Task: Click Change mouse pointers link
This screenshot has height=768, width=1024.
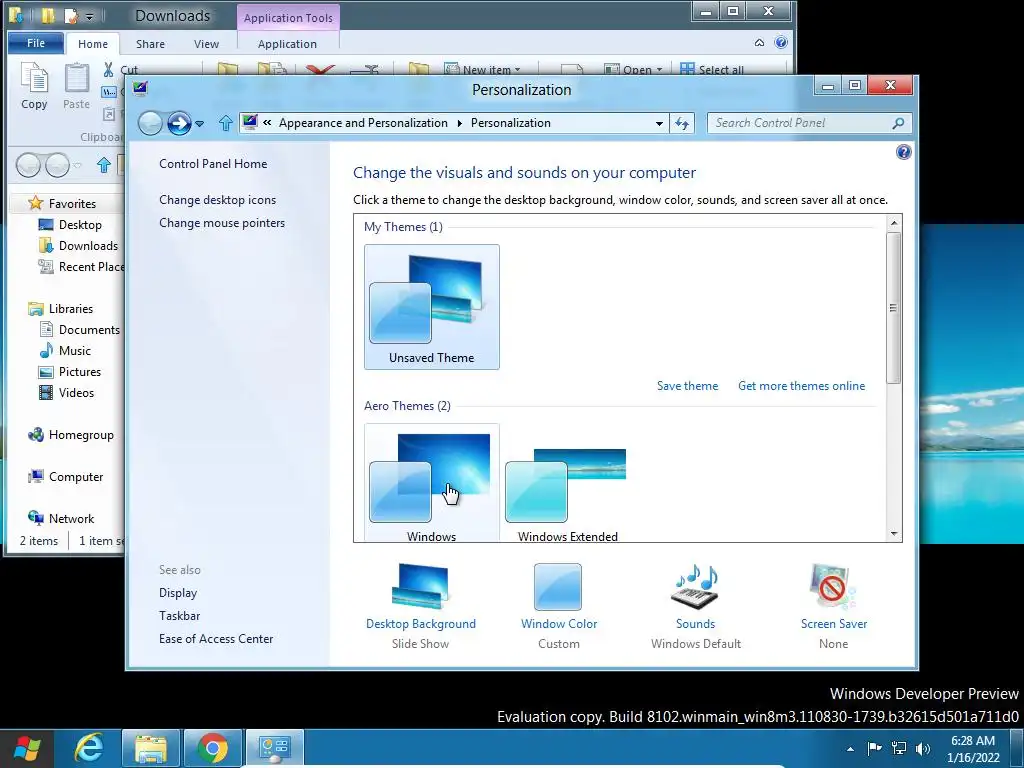Action: click(222, 223)
